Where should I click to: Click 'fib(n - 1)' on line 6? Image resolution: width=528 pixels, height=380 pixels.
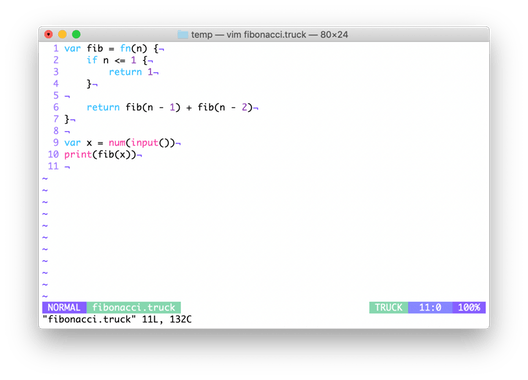(153, 107)
